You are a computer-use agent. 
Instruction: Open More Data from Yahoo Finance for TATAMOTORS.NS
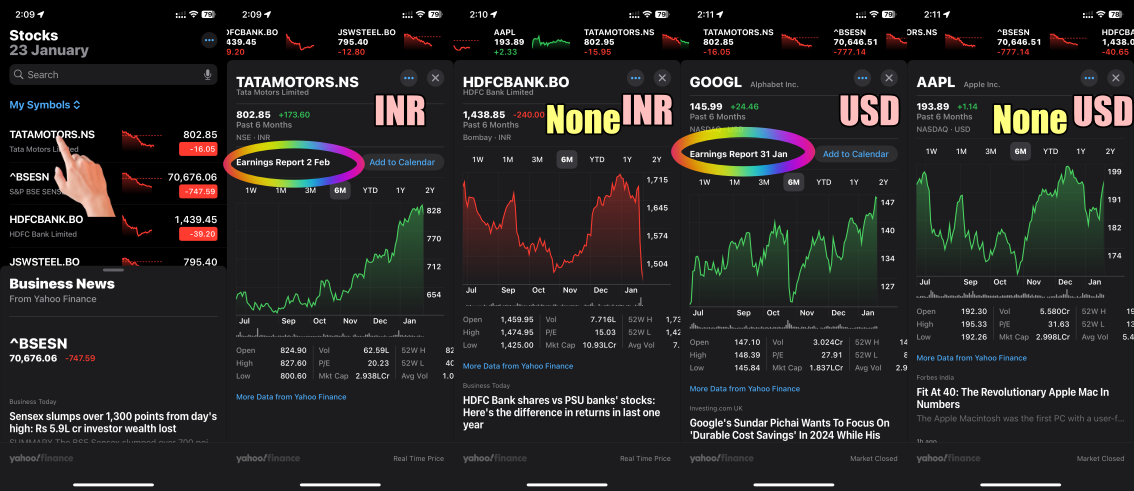(x=291, y=397)
